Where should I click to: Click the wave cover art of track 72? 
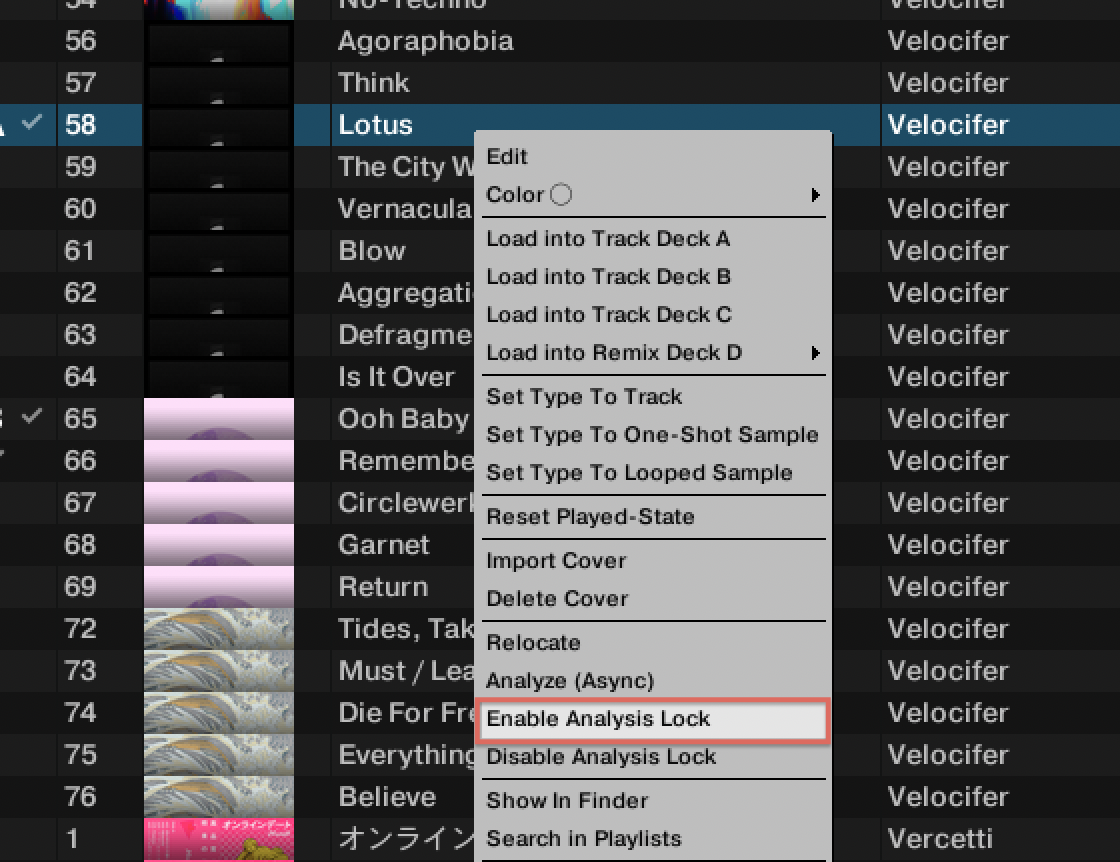219,628
